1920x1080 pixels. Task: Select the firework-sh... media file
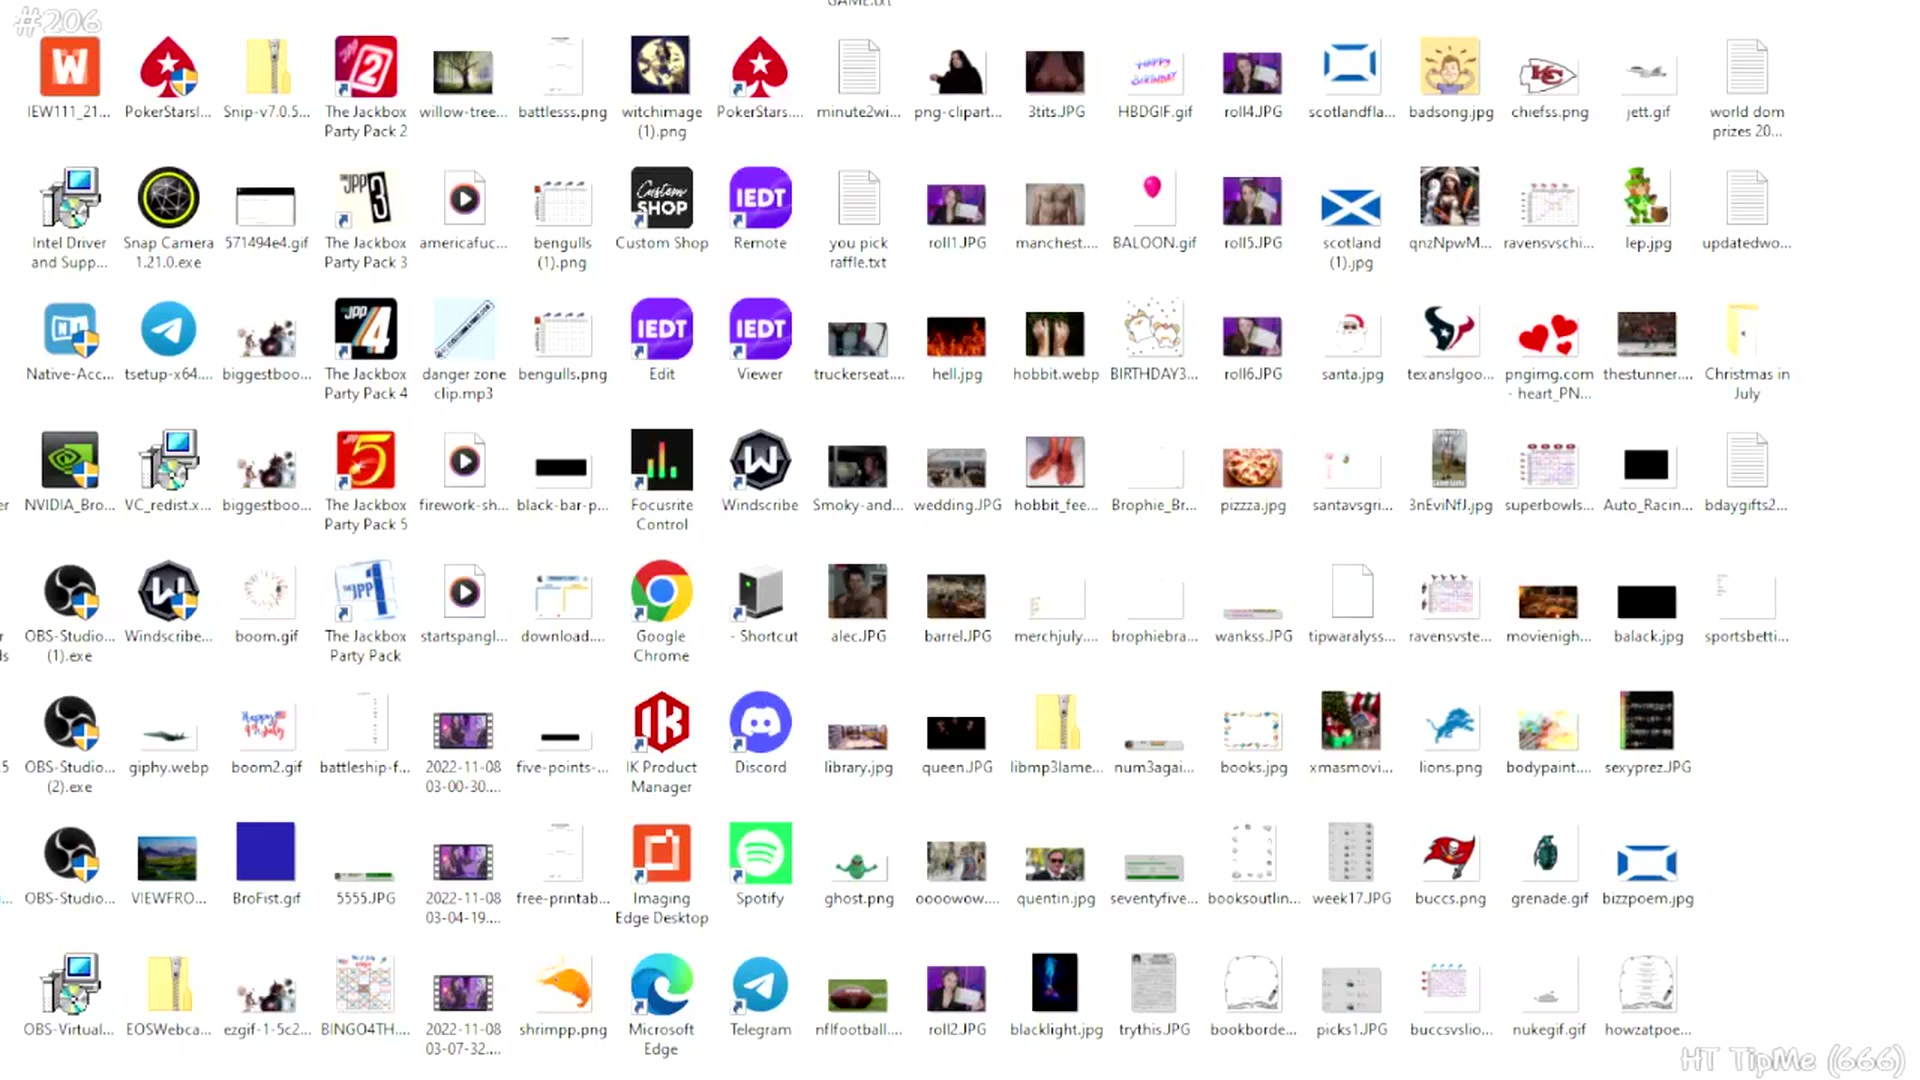pos(464,460)
